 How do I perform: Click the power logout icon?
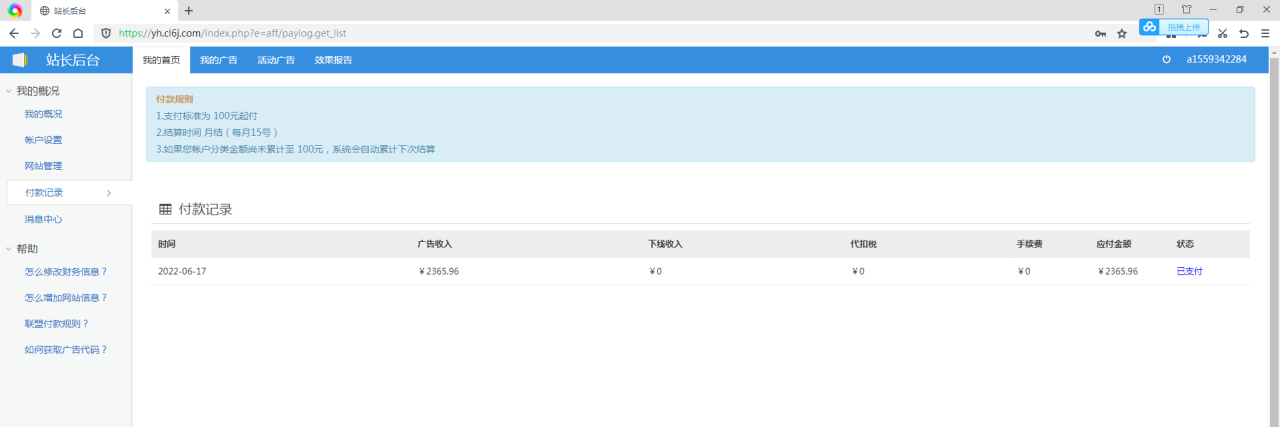click(1166, 60)
